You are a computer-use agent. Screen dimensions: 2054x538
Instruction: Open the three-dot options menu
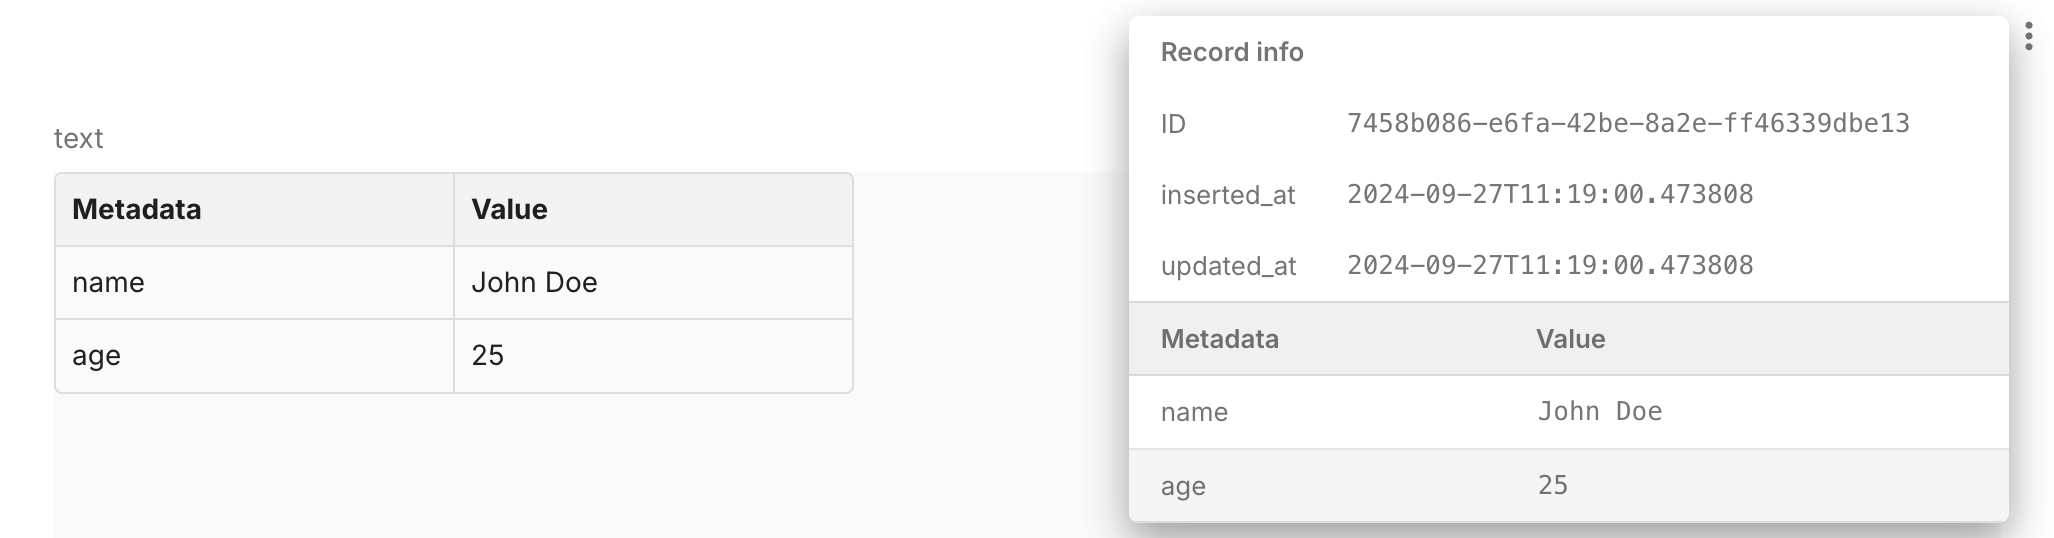pyautogui.click(x=2028, y=37)
